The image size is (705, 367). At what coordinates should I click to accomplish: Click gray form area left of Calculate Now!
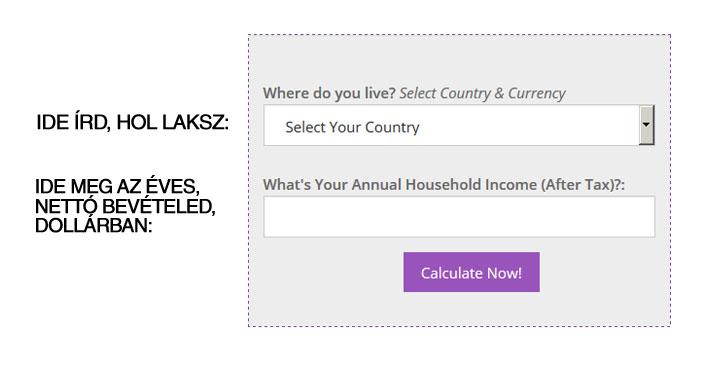[x=326, y=272]
